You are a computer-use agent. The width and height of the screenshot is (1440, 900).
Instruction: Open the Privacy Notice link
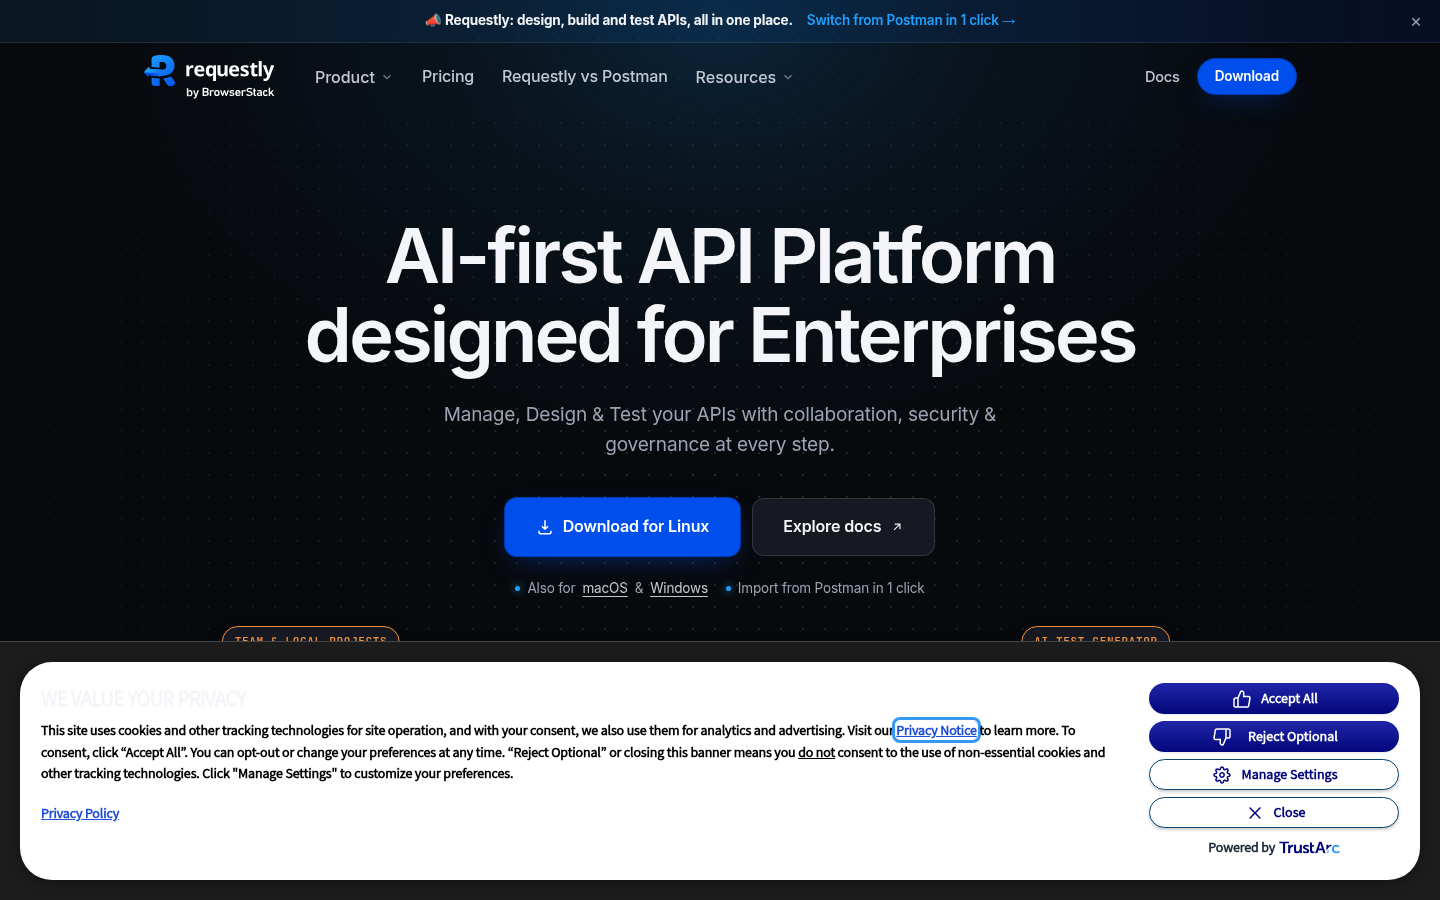click(x=936, y=731)
